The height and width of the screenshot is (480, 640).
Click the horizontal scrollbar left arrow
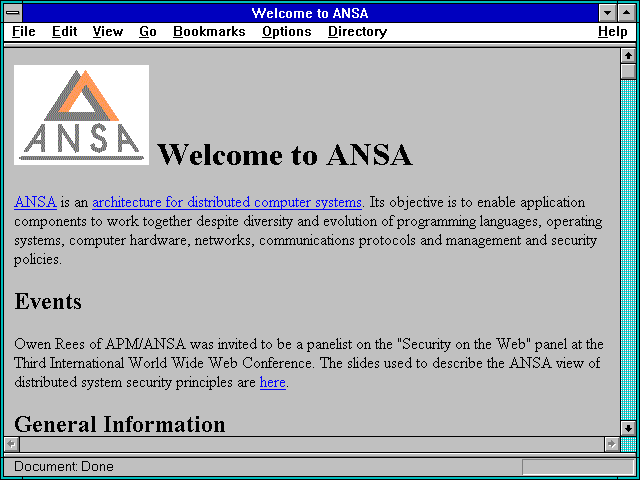12,444
